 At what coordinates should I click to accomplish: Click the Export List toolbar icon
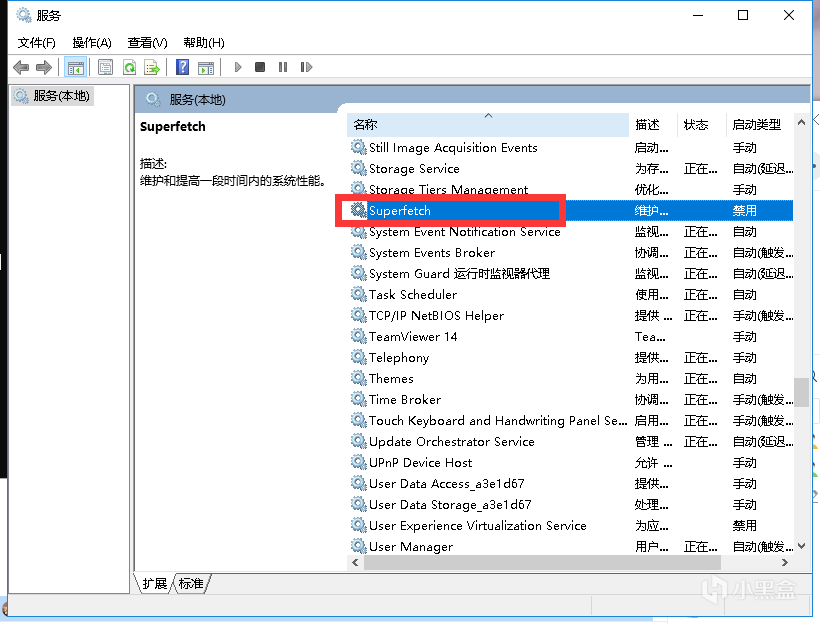click(152, 67)
